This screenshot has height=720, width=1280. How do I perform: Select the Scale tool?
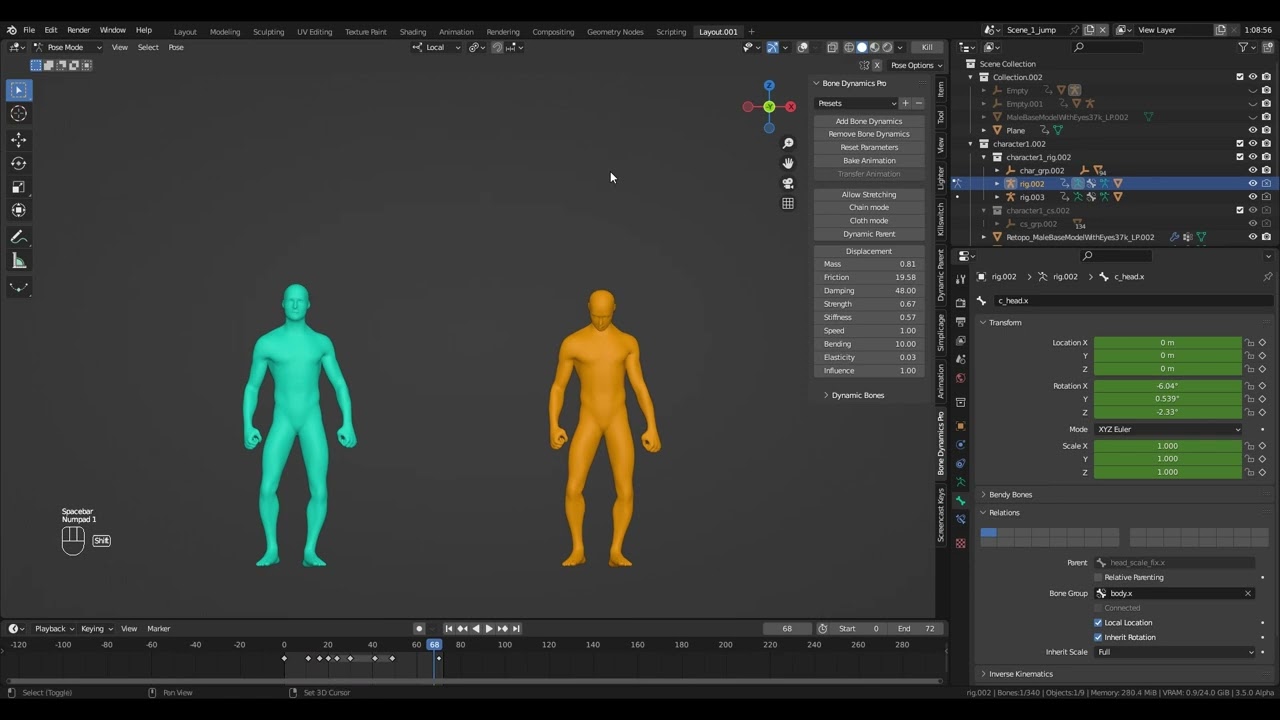click(x=19, y=187)
